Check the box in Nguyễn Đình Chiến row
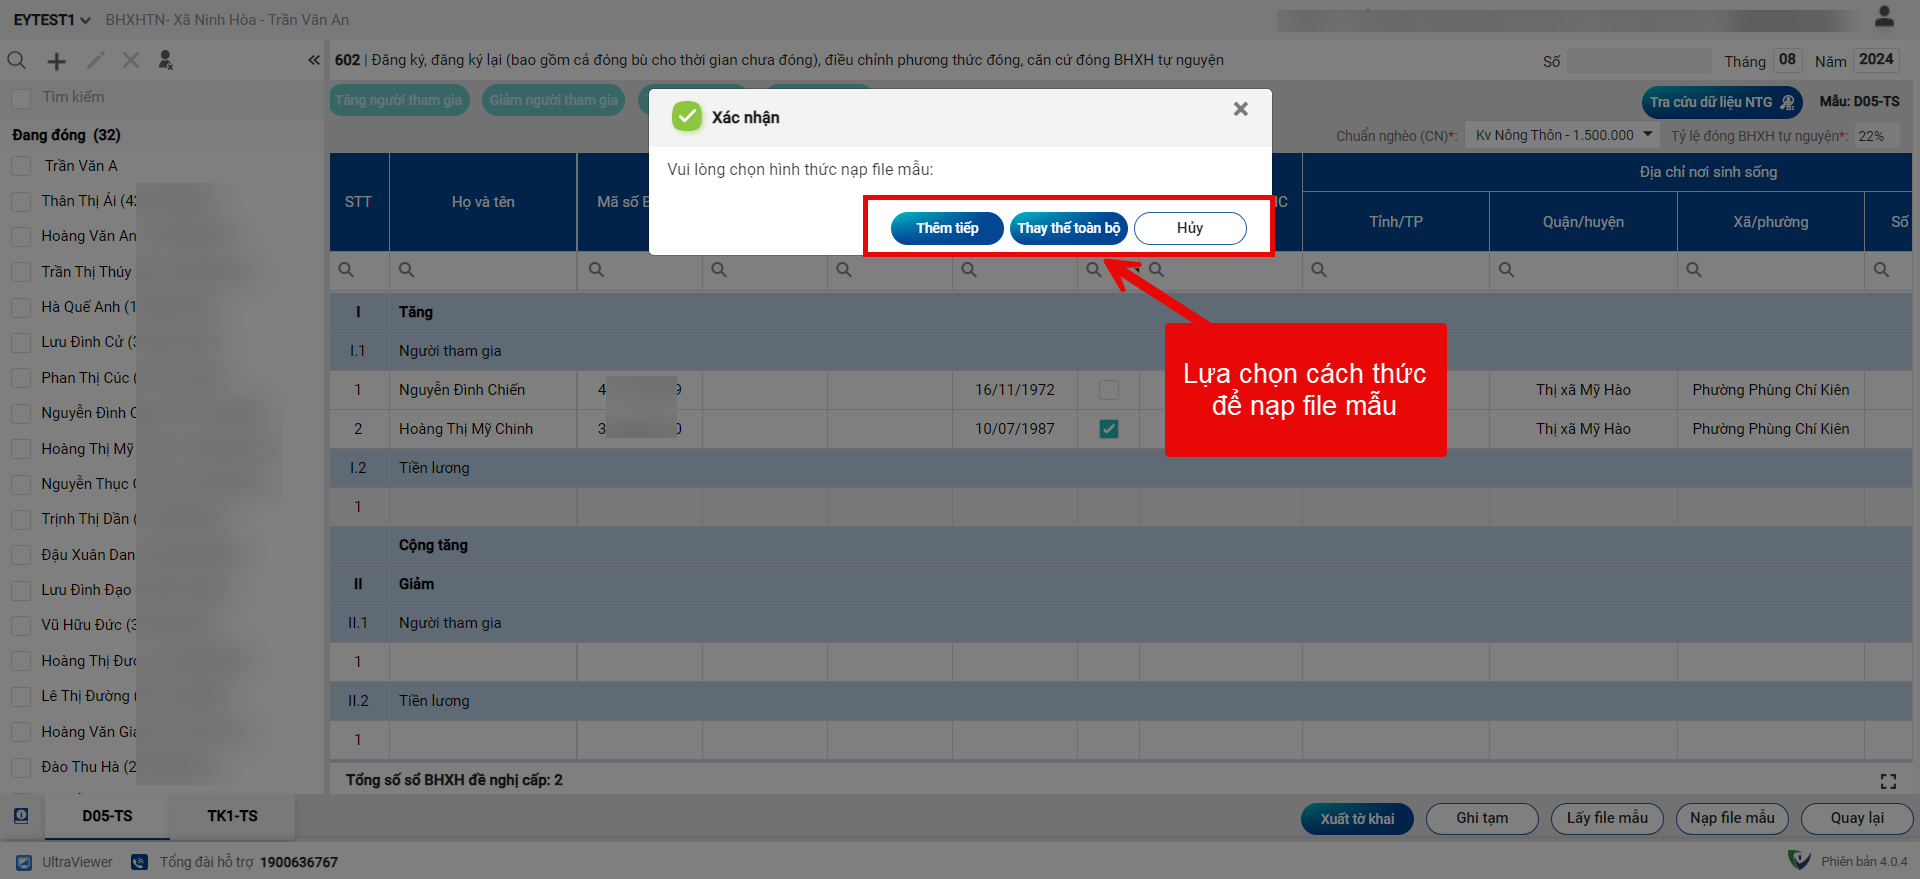 pos(1108,390)
